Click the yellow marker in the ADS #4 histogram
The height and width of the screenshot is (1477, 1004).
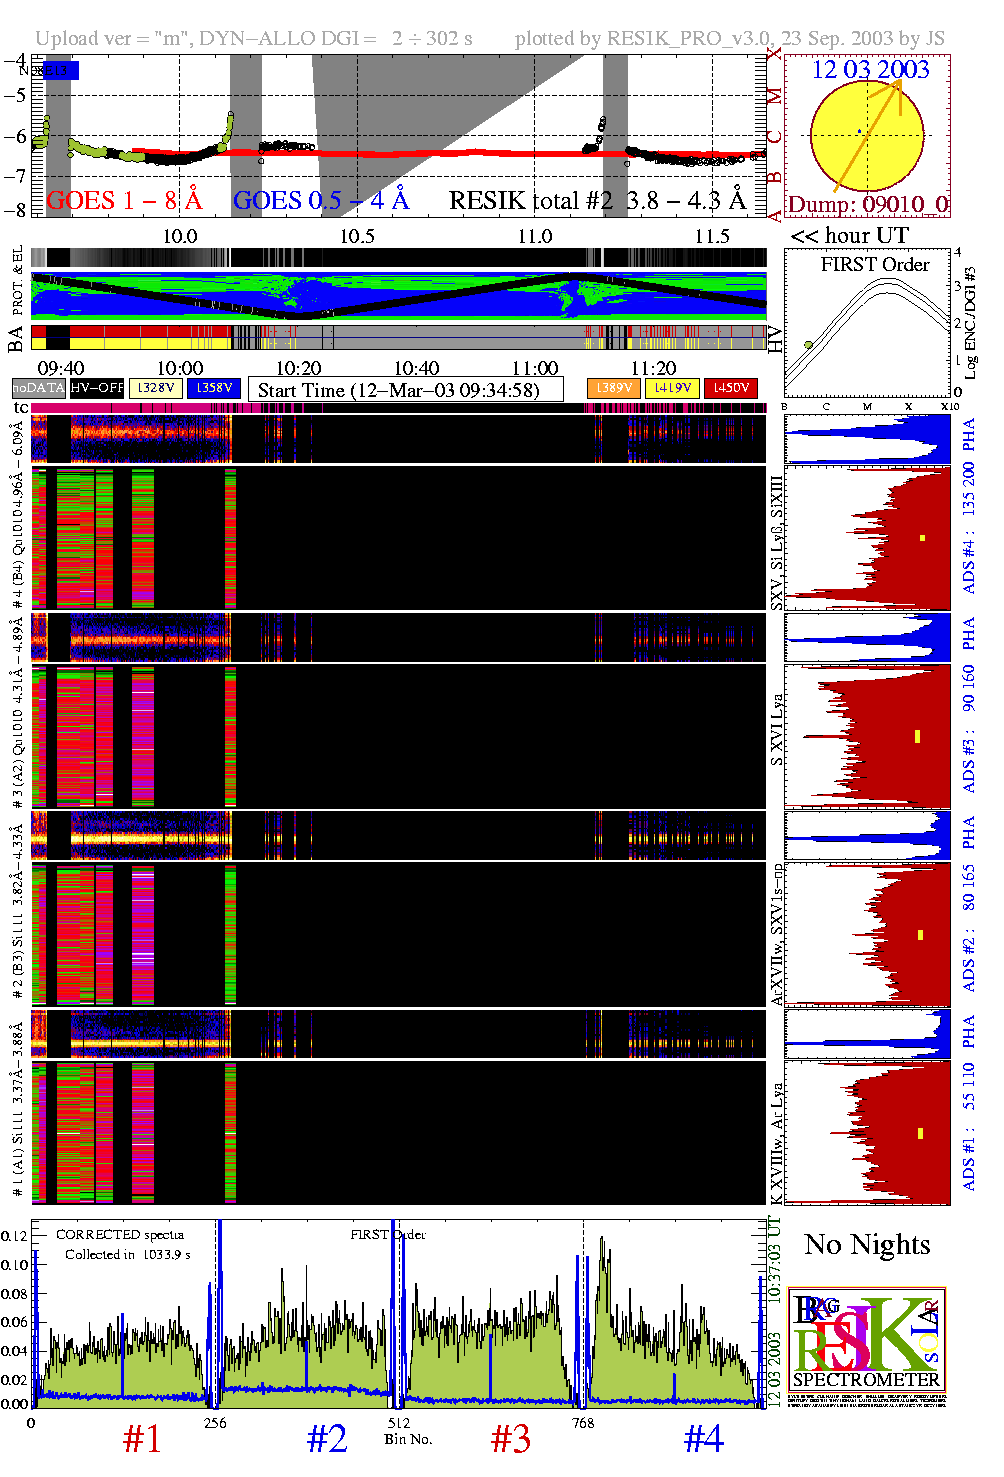[x=922, y=538]
